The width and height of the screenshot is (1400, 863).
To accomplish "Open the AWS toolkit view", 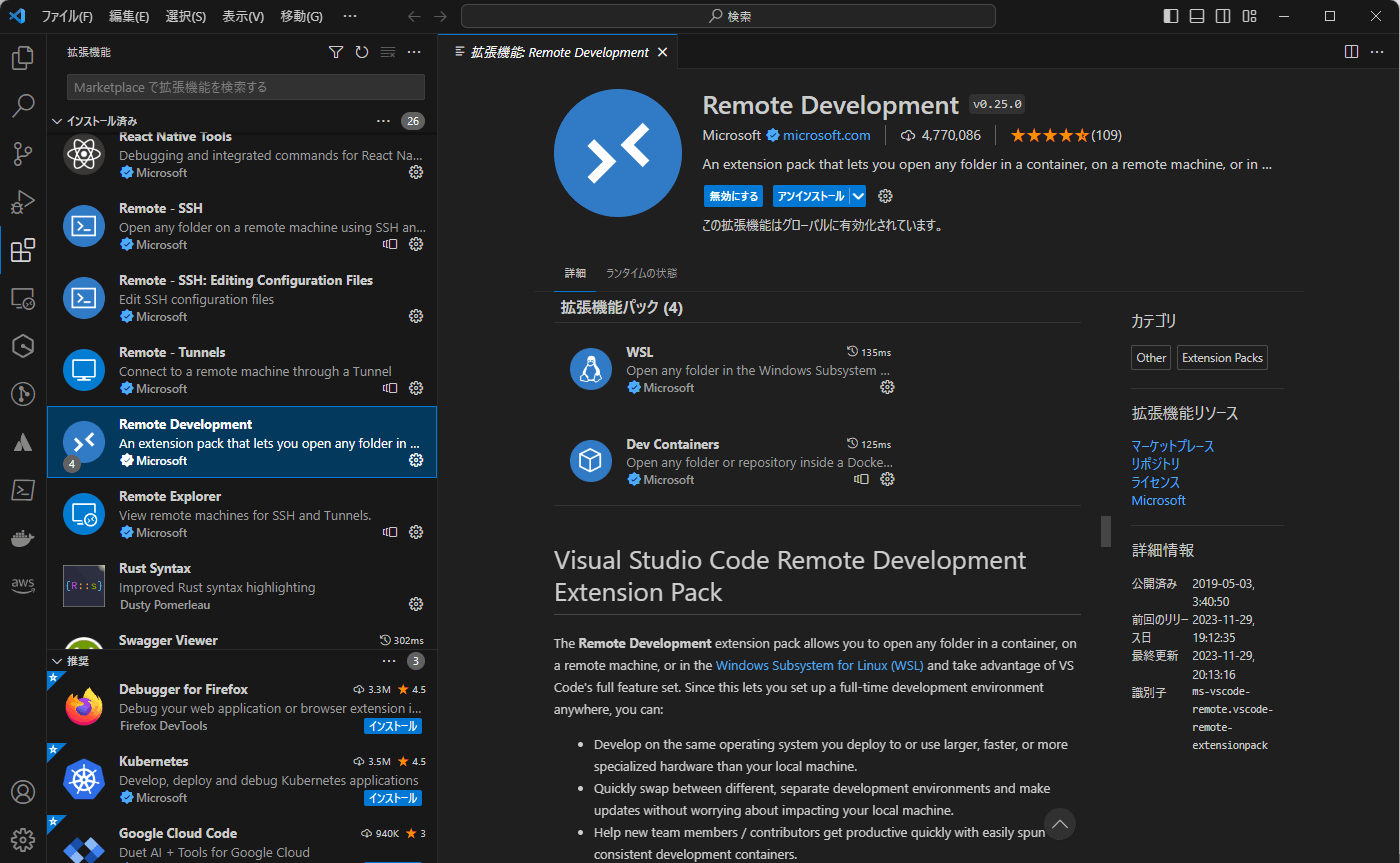I will pyautogui.click(x=23, y=585).
